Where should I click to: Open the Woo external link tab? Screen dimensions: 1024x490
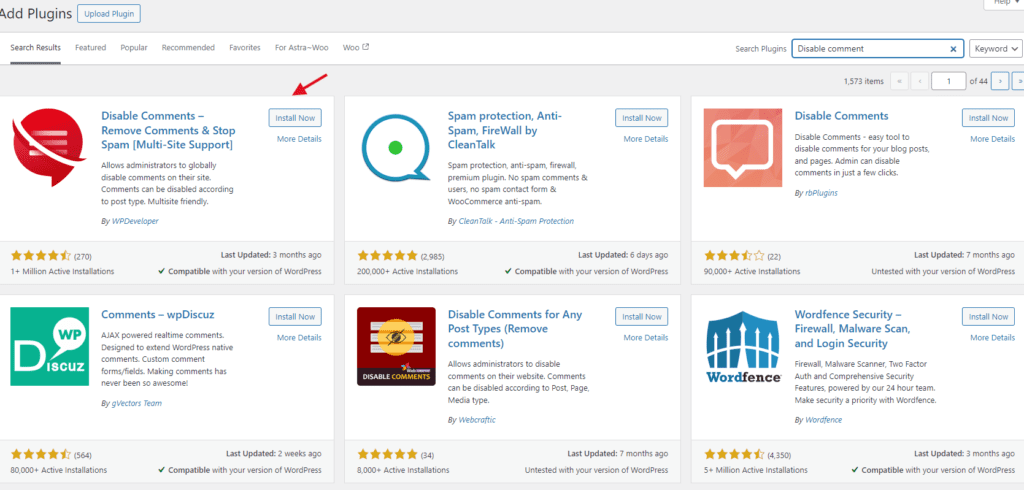click(x=356, y=48)
